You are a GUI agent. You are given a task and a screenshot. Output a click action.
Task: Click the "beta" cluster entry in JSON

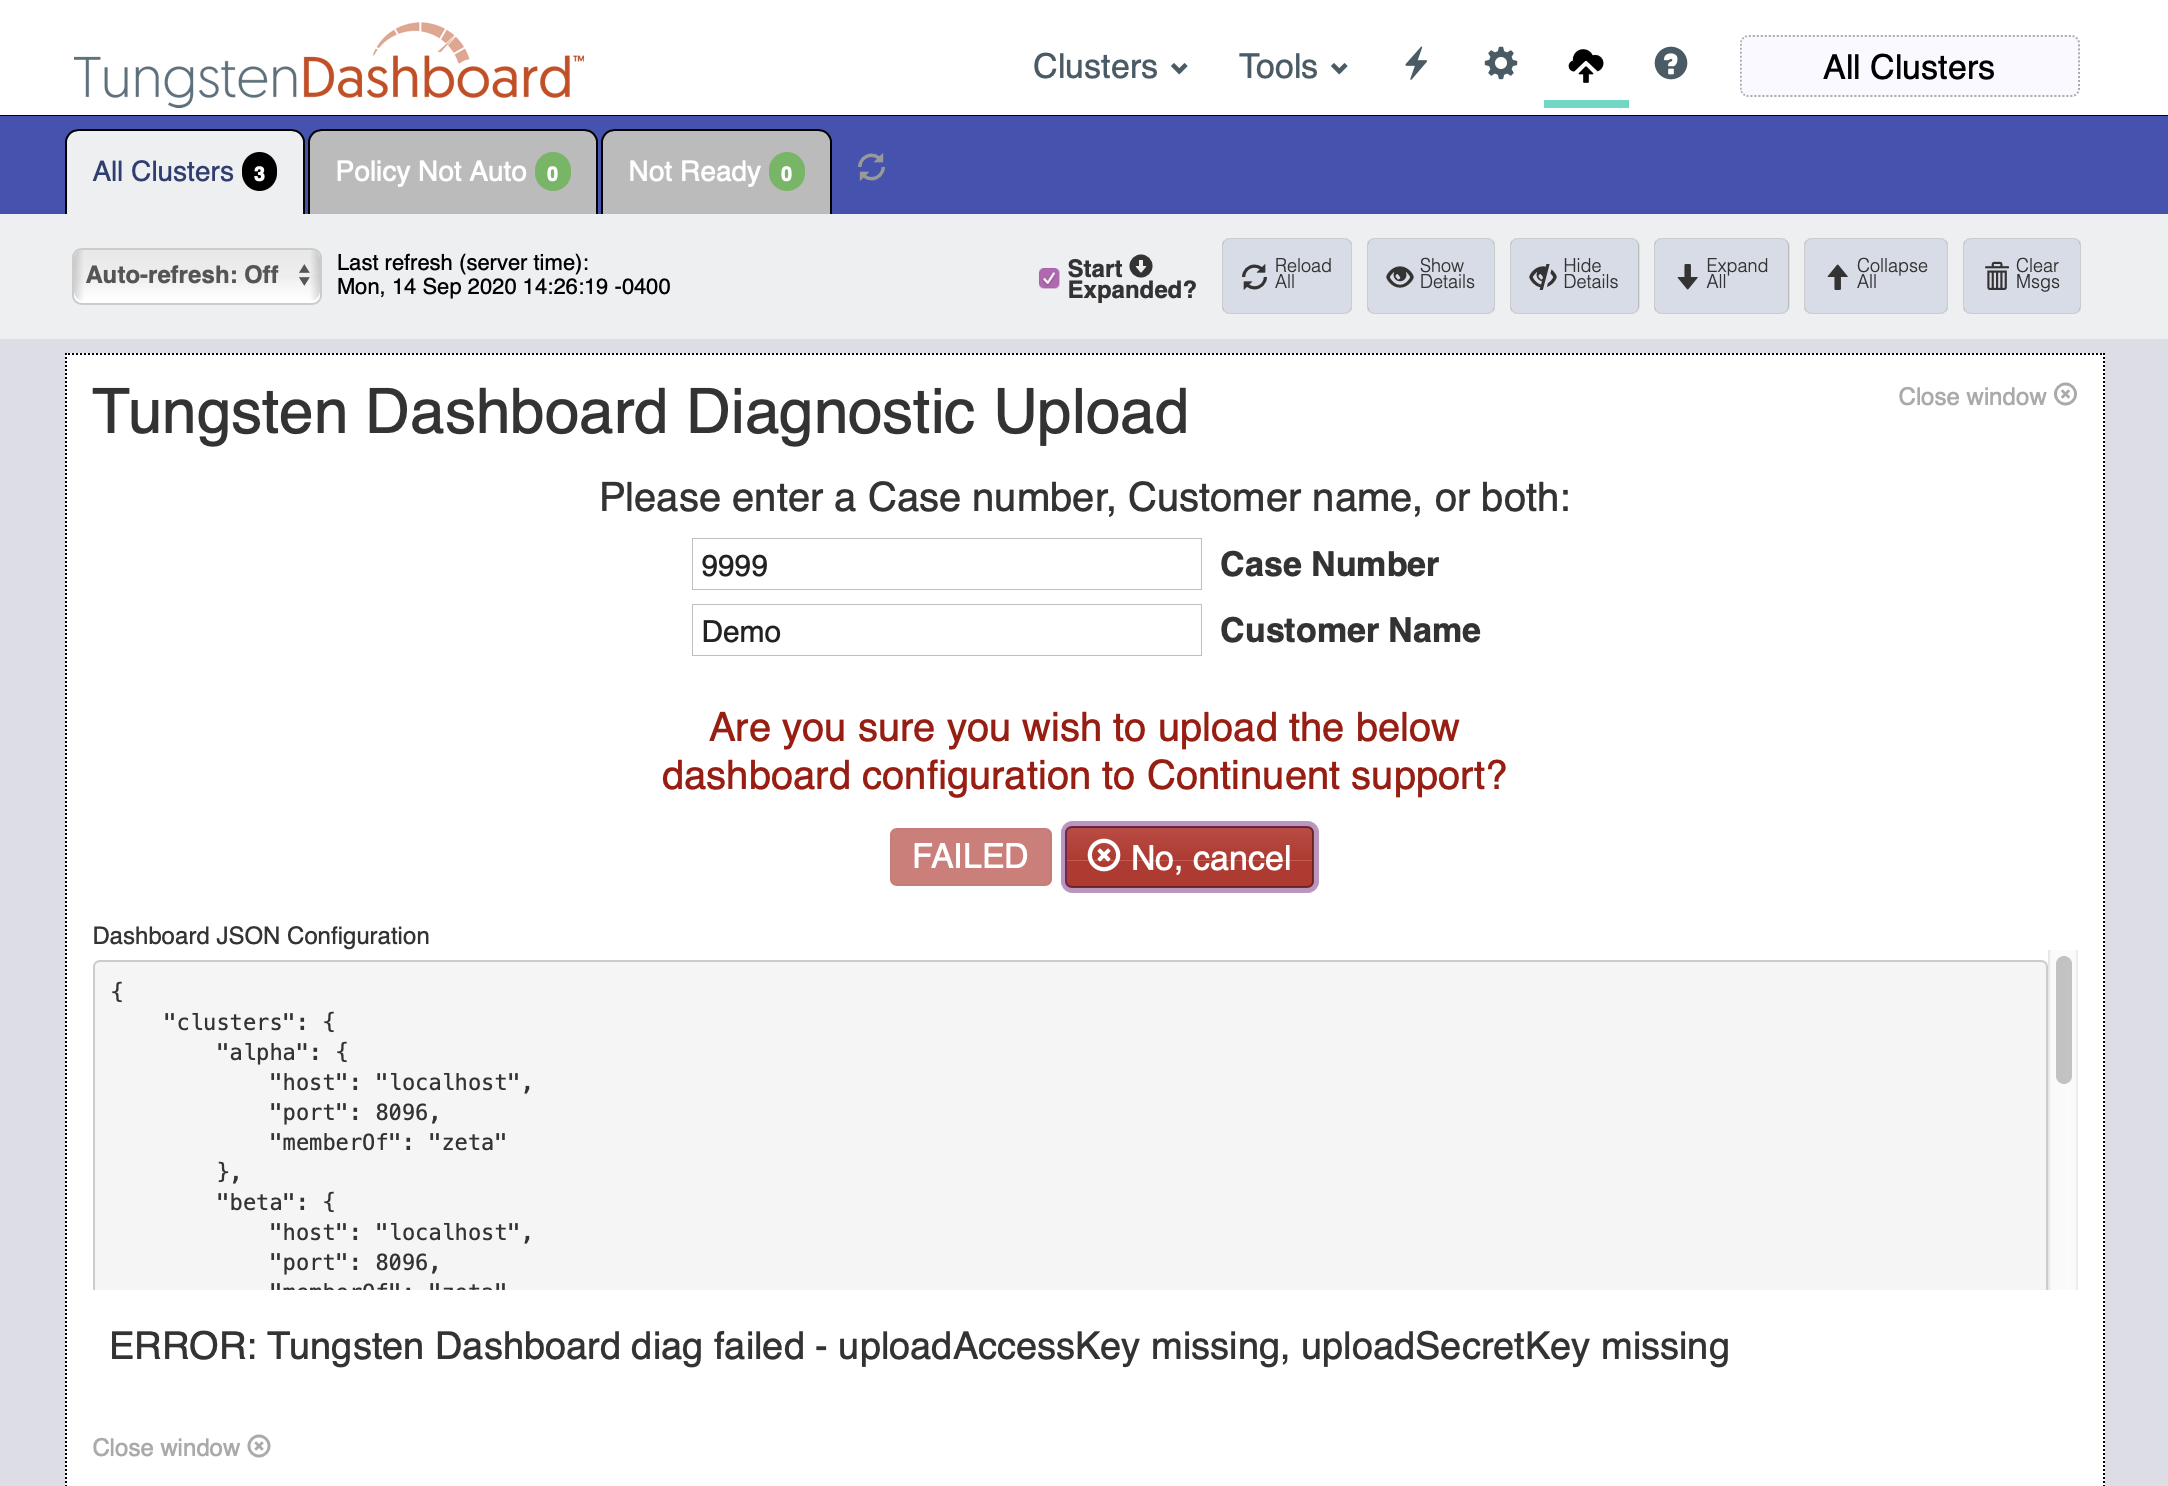click(276, 1202)
